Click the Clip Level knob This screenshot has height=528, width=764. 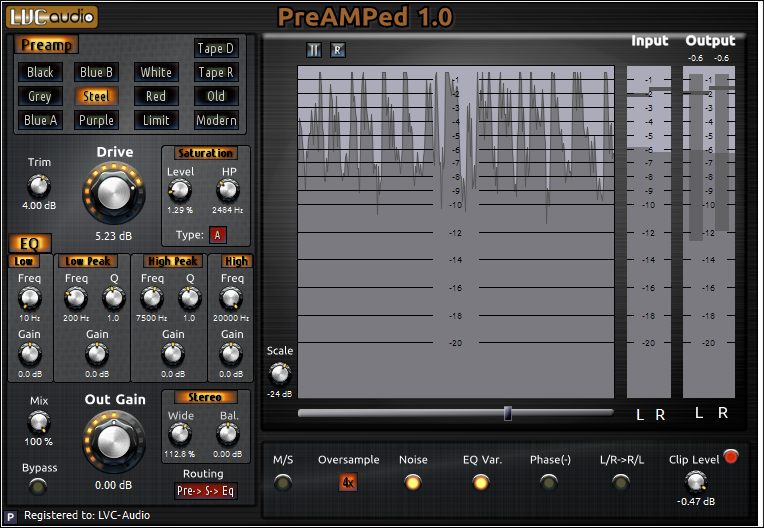coord(696,482)
